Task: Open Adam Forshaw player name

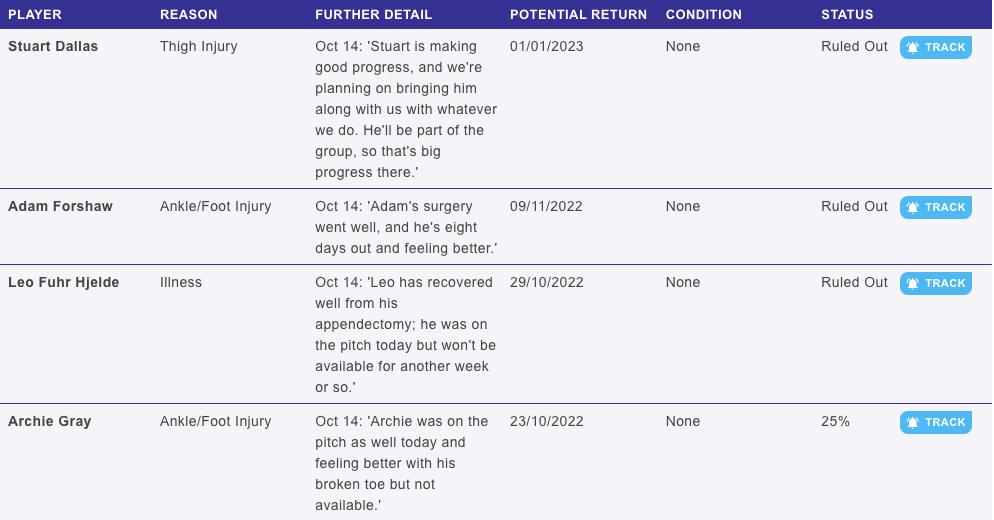Action: (x=60, y=206)
